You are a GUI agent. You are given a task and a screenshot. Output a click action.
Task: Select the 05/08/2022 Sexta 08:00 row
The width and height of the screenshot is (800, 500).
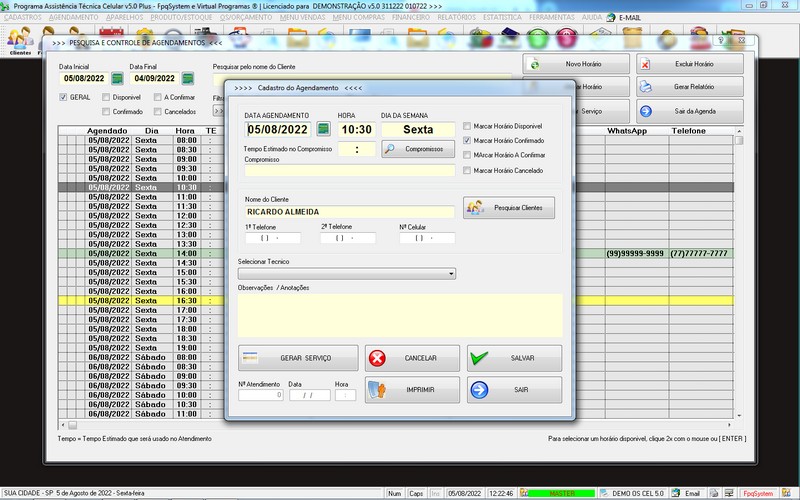[396, 140]
